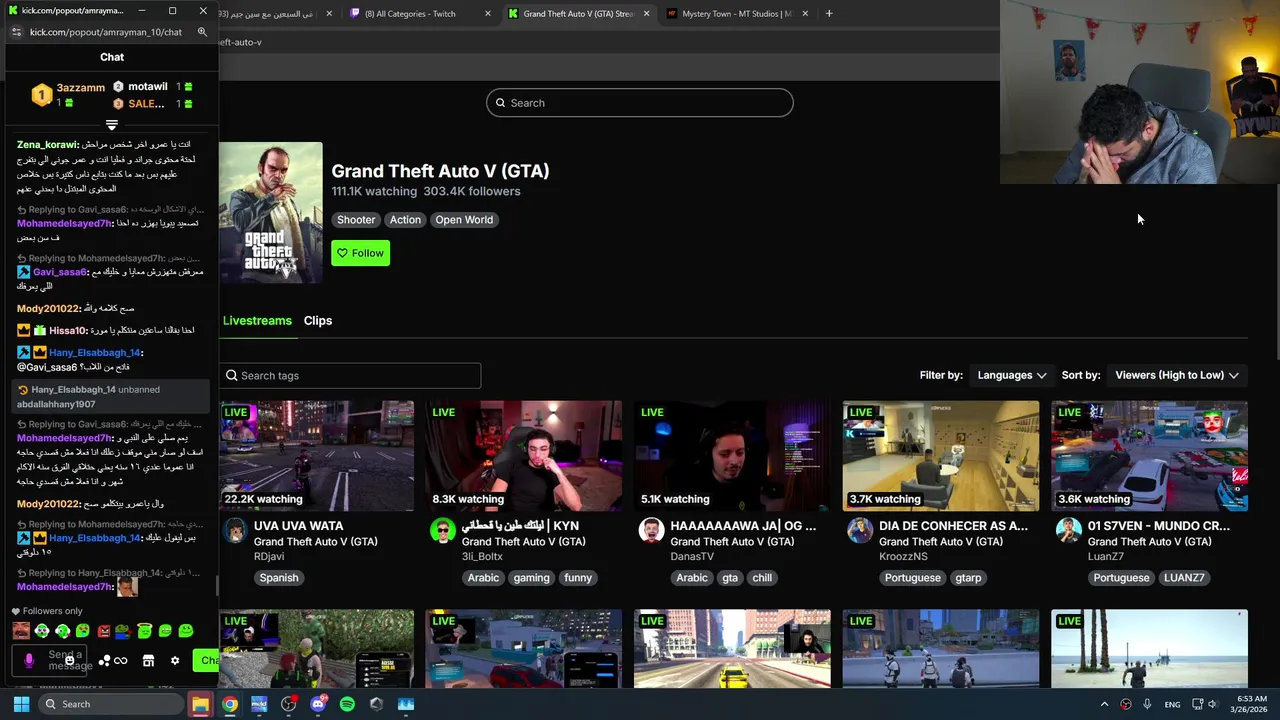This screenshot has width=1280, height=720.
Task: Open Viewers (High to Low) sort dropdown
Action: pyautogui.click(x=1177, y=375)
